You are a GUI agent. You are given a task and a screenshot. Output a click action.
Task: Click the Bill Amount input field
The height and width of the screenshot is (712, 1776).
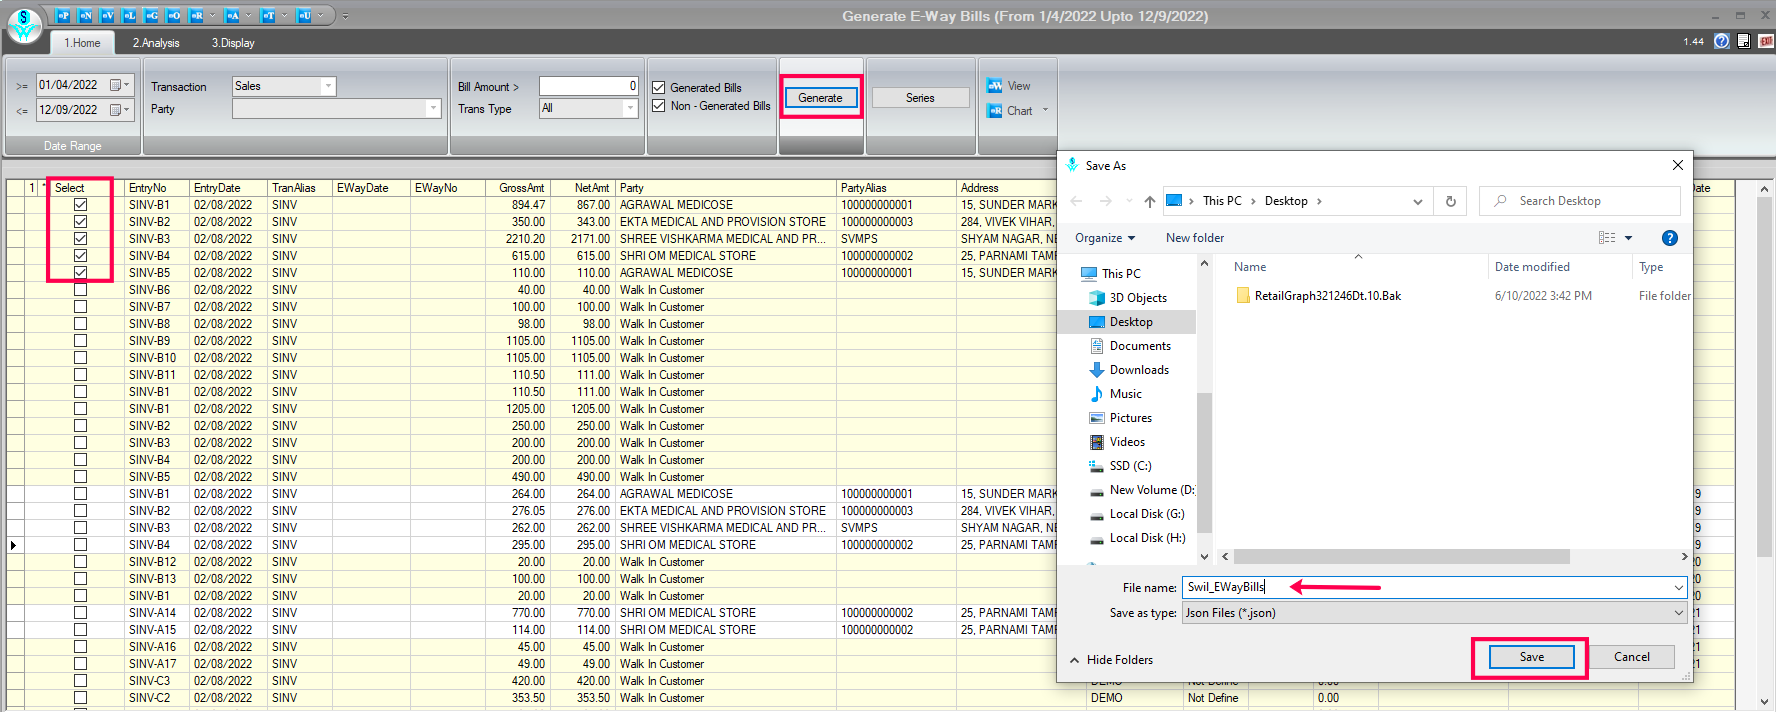pos(589,86)
